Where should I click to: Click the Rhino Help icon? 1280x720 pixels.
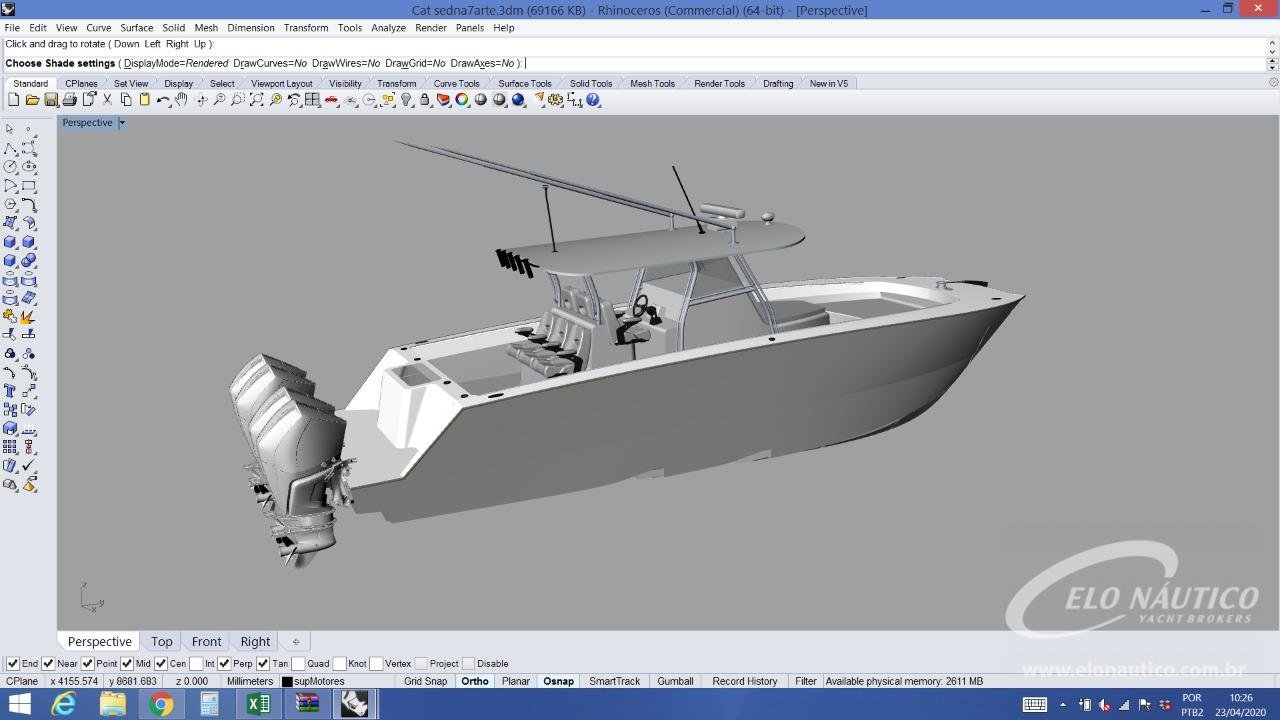click(x=593, y=100)
